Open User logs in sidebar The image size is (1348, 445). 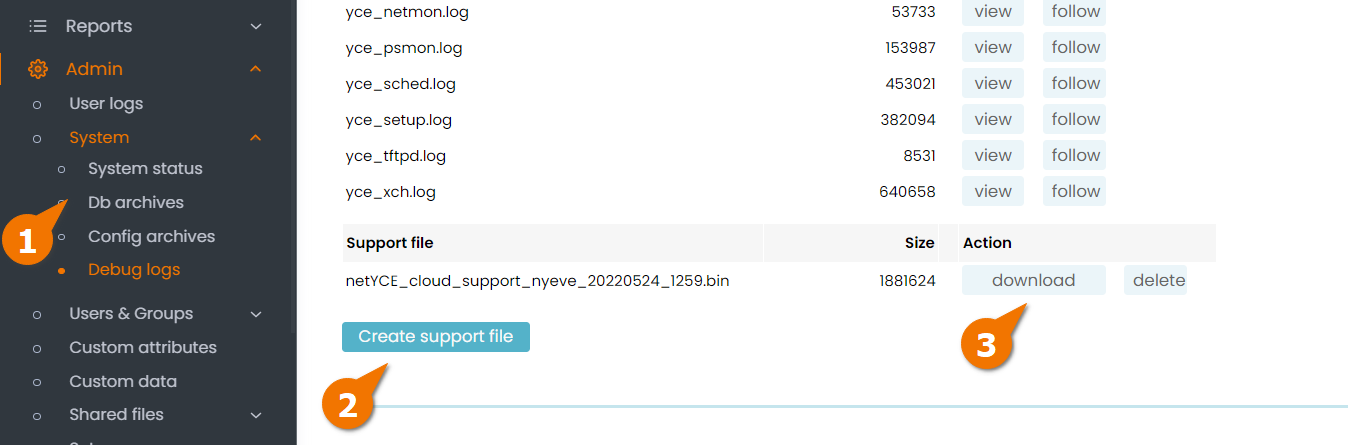pos(106,104)
